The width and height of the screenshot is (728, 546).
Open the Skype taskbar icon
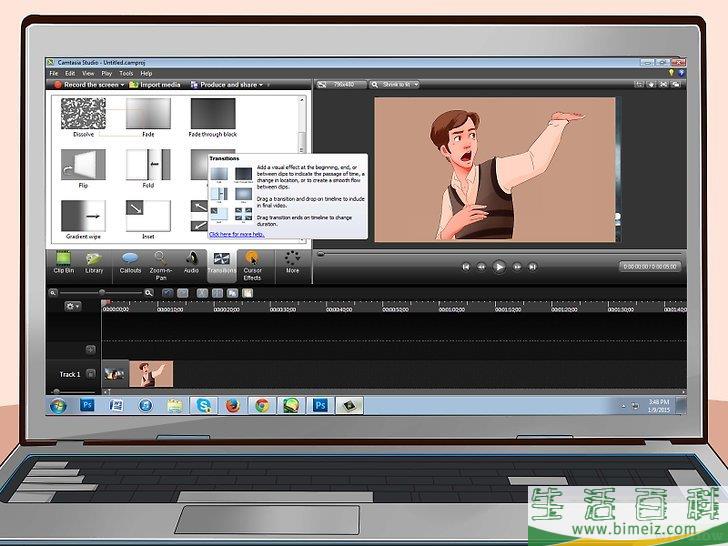coord(203,406)
